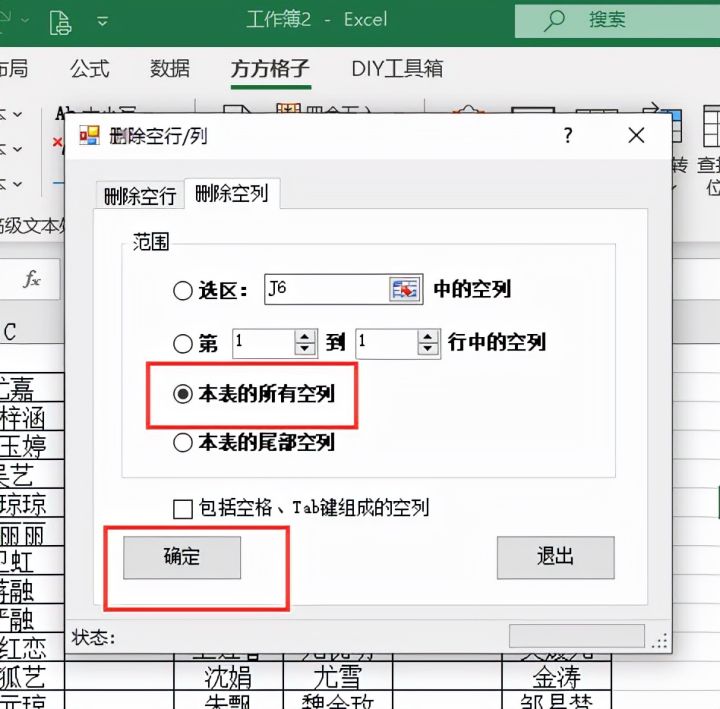Viewport: 720px width, 709px height.
Task: Select the 选区 radio option
Action: tap(183, 290)
